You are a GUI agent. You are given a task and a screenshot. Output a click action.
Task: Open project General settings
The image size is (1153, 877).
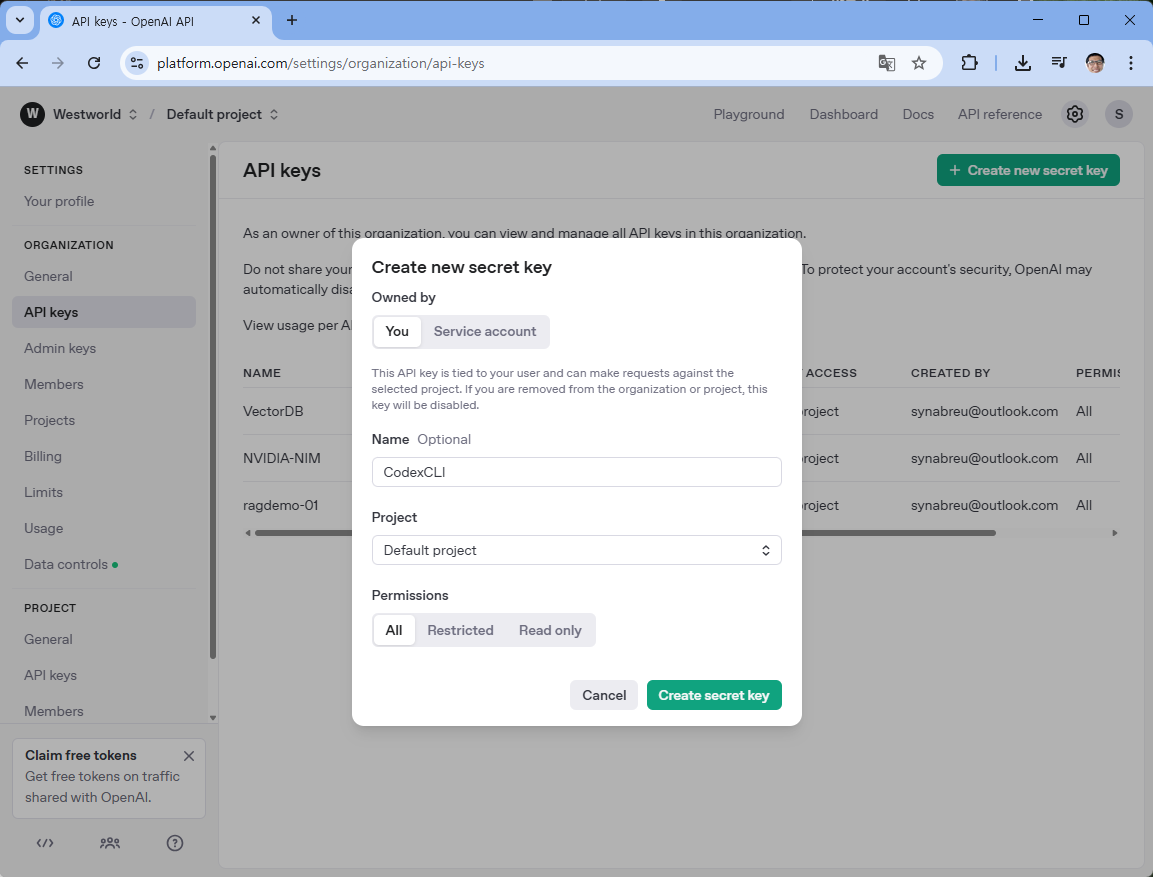click(49, 640)
